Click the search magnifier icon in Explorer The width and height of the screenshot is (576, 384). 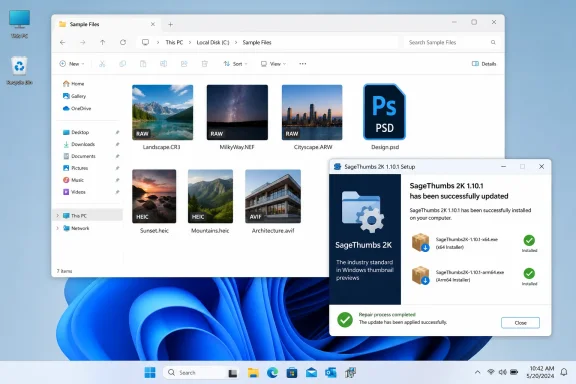click(493, 43)
